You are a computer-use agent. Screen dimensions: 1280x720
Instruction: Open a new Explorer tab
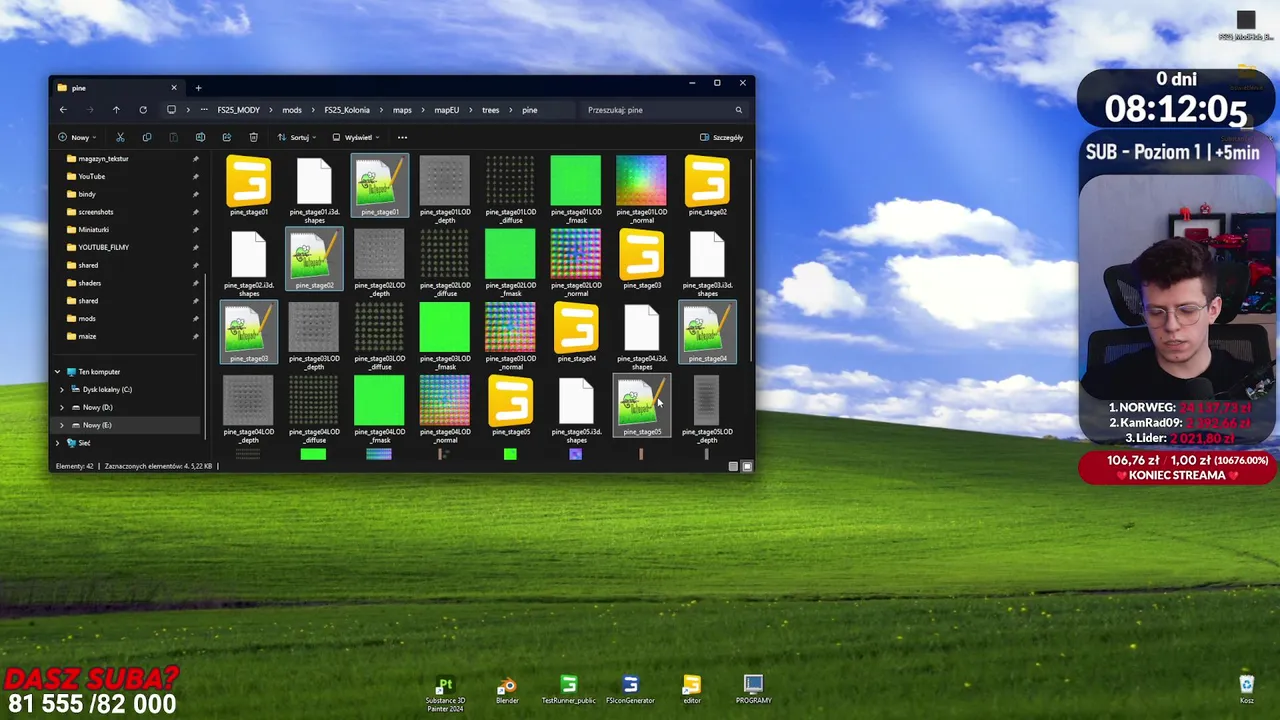(198, 88)
